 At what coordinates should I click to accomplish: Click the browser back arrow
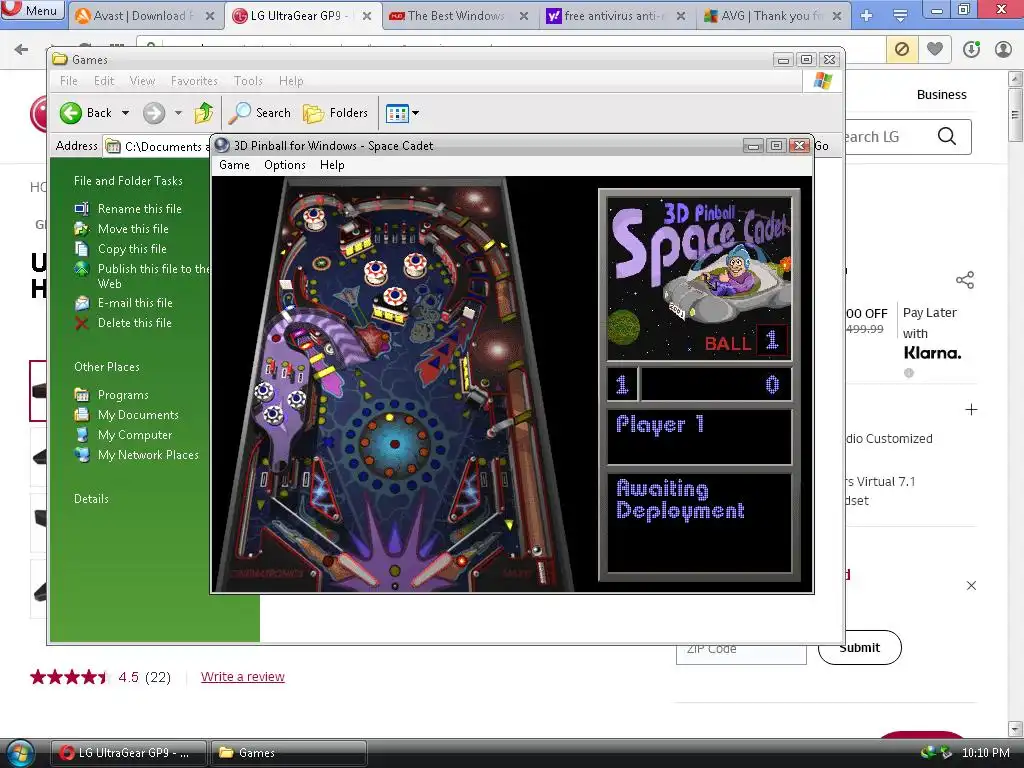click(x=21, y=49)
